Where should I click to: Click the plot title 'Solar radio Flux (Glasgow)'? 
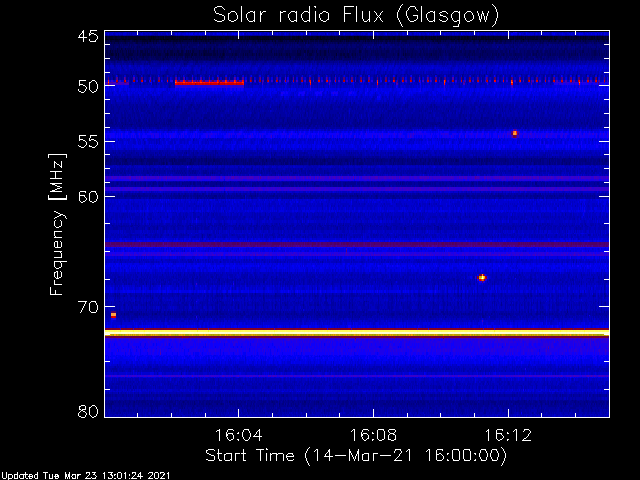[356, 16]
